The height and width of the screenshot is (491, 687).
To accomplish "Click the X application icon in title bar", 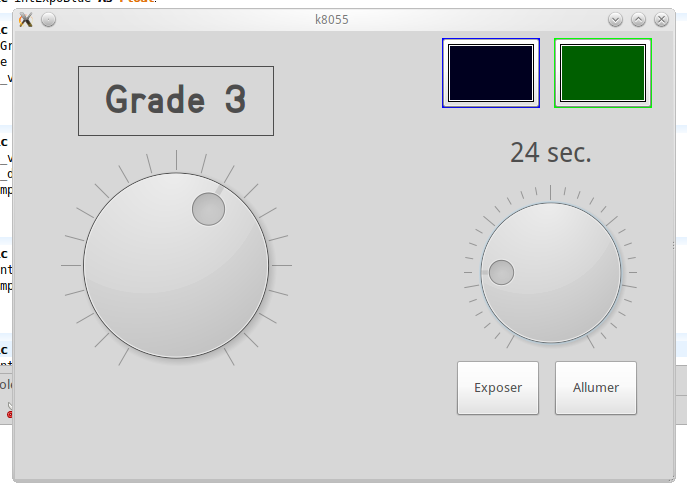I will click(26, 19).
